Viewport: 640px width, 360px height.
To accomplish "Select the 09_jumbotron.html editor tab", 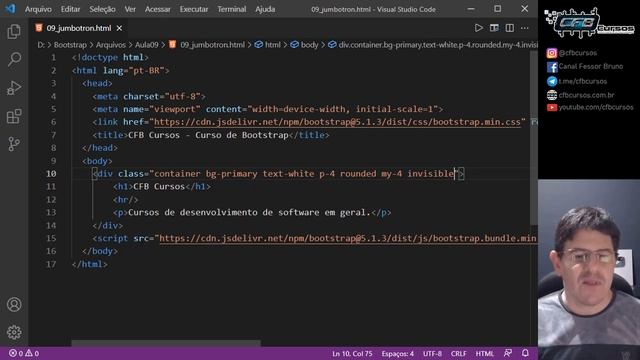I will click(78, 28).
